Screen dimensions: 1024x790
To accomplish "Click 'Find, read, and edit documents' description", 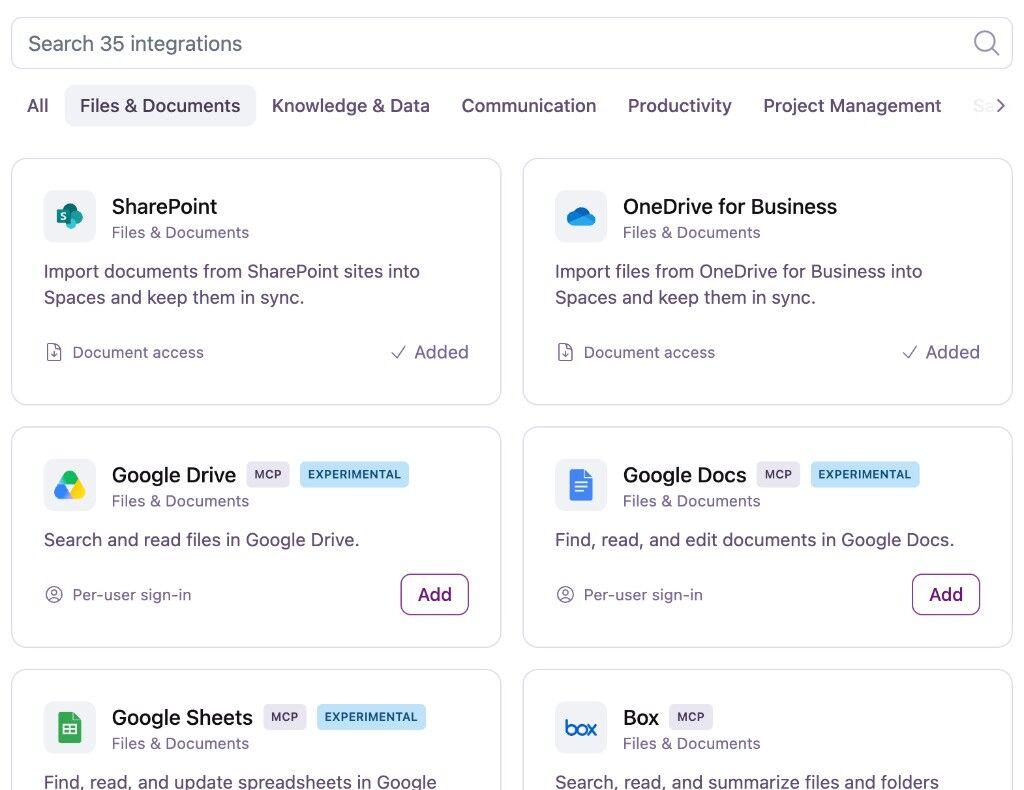I will 755,540.
